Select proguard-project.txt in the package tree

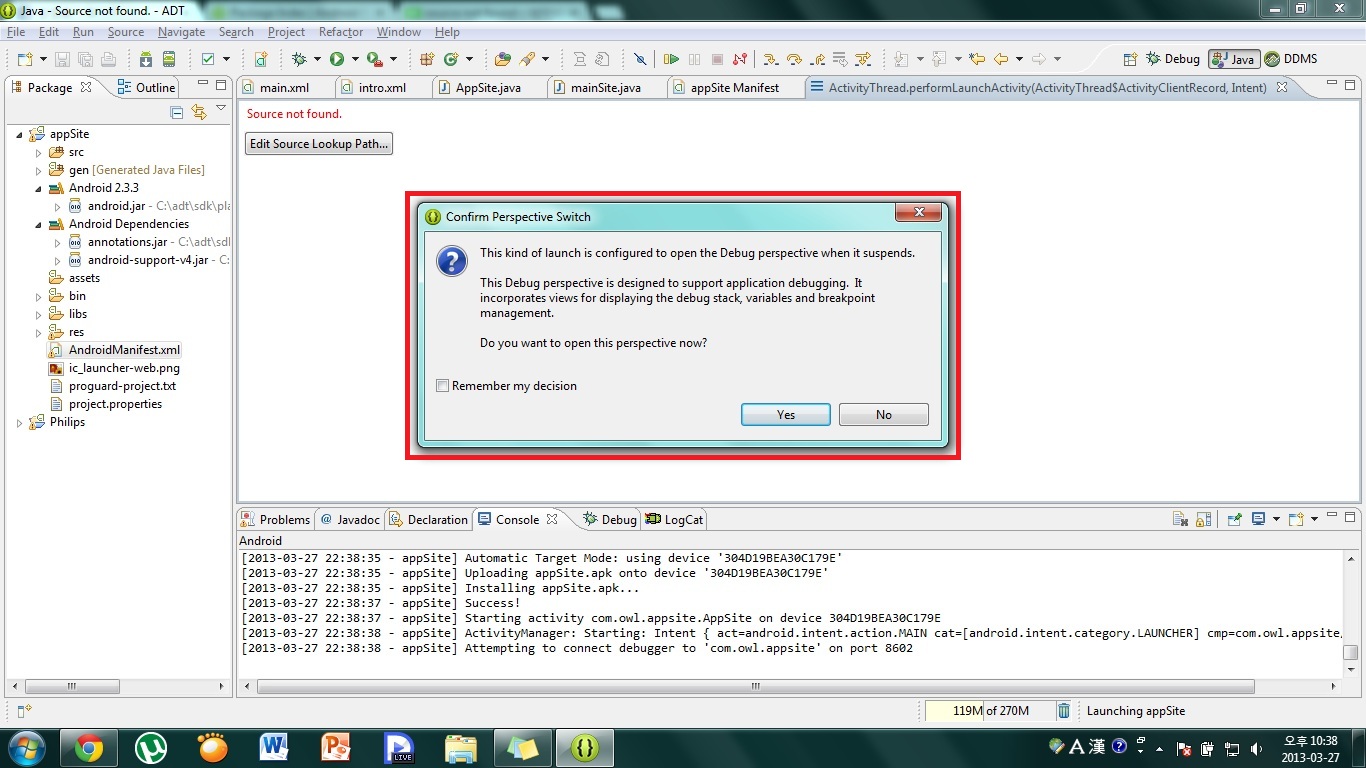(x=113, y=386)
